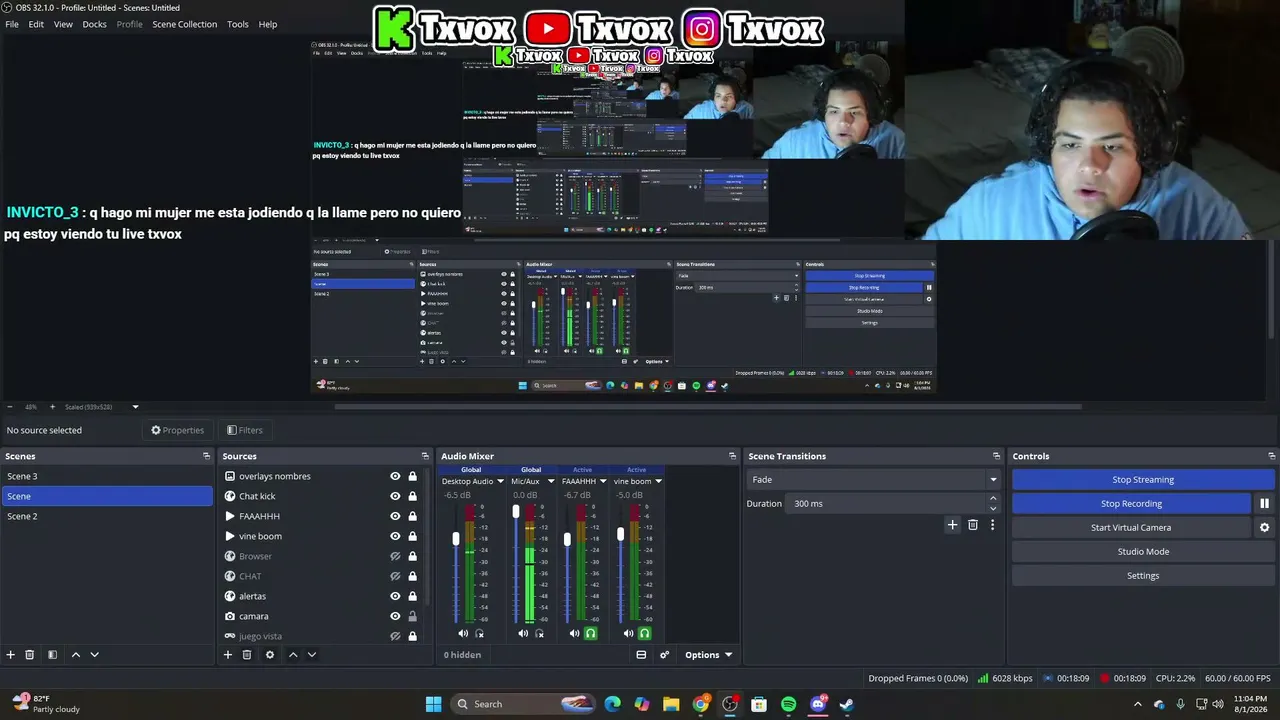This screenshot has width=1280, height=720.
Task: Click the Desktop Audio volume fader
Action: (x=456, y=539)
